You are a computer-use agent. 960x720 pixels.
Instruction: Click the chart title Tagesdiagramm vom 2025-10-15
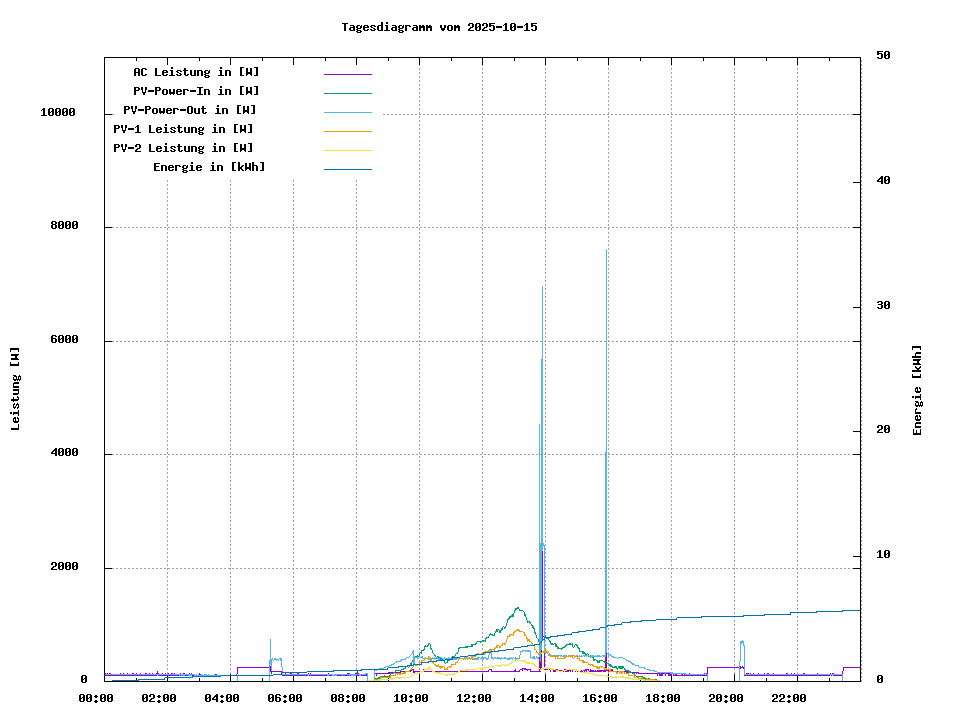coord(439,27)
